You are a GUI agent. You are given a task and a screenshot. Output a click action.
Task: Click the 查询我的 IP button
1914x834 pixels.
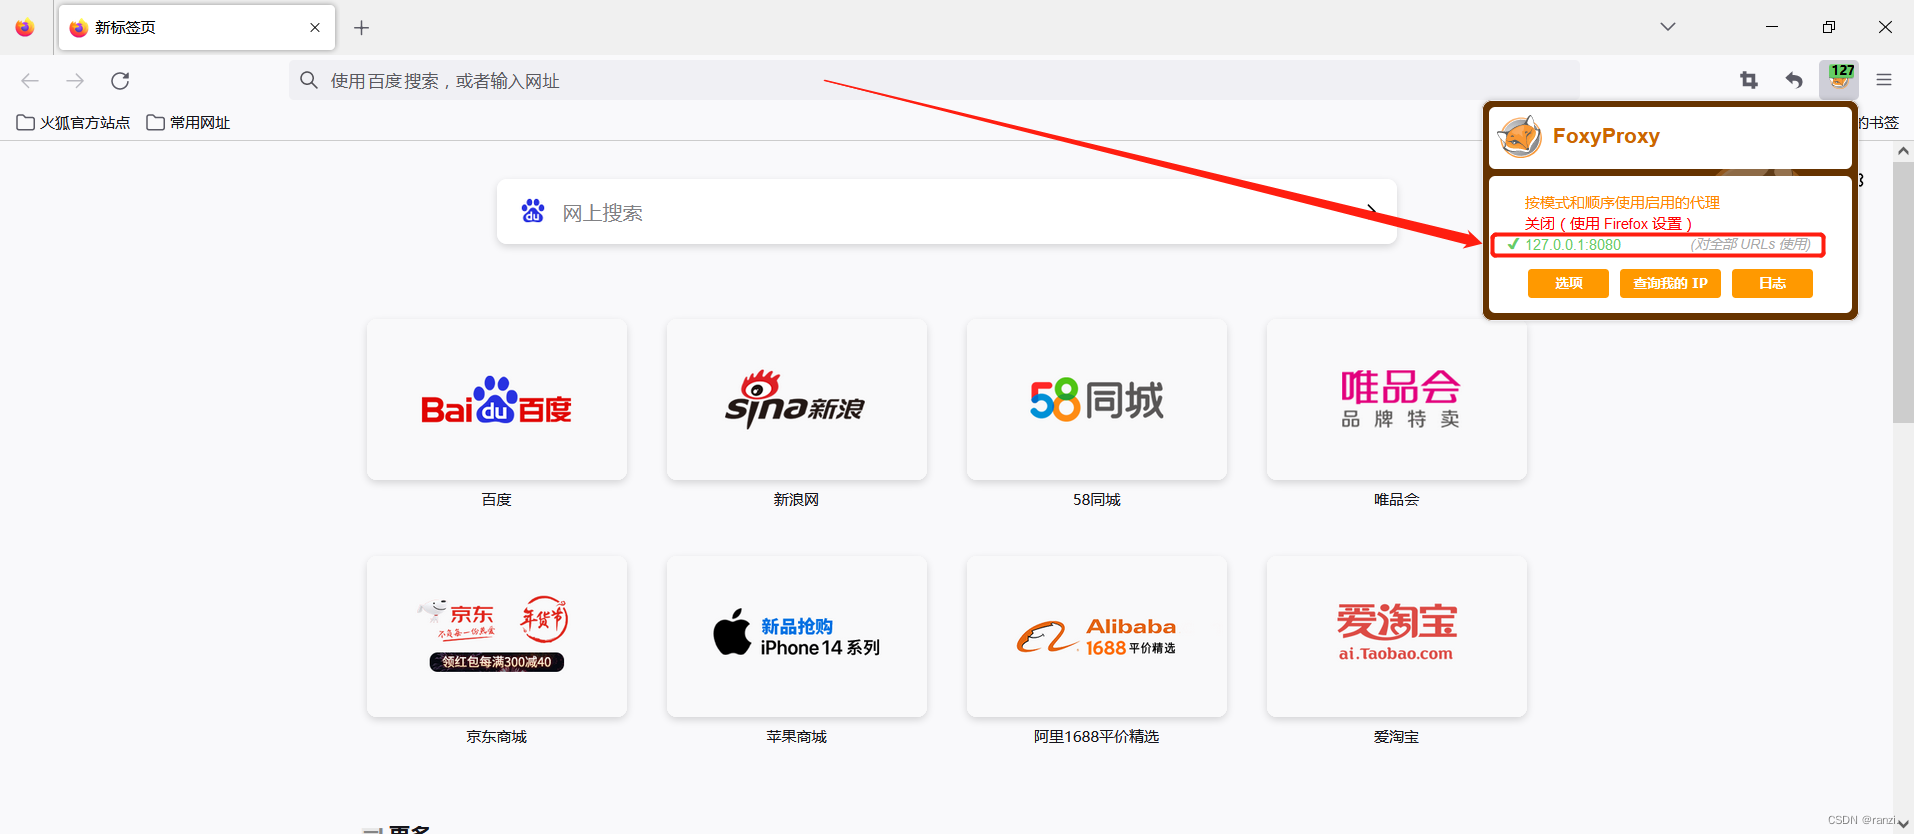click(1670, 284)
